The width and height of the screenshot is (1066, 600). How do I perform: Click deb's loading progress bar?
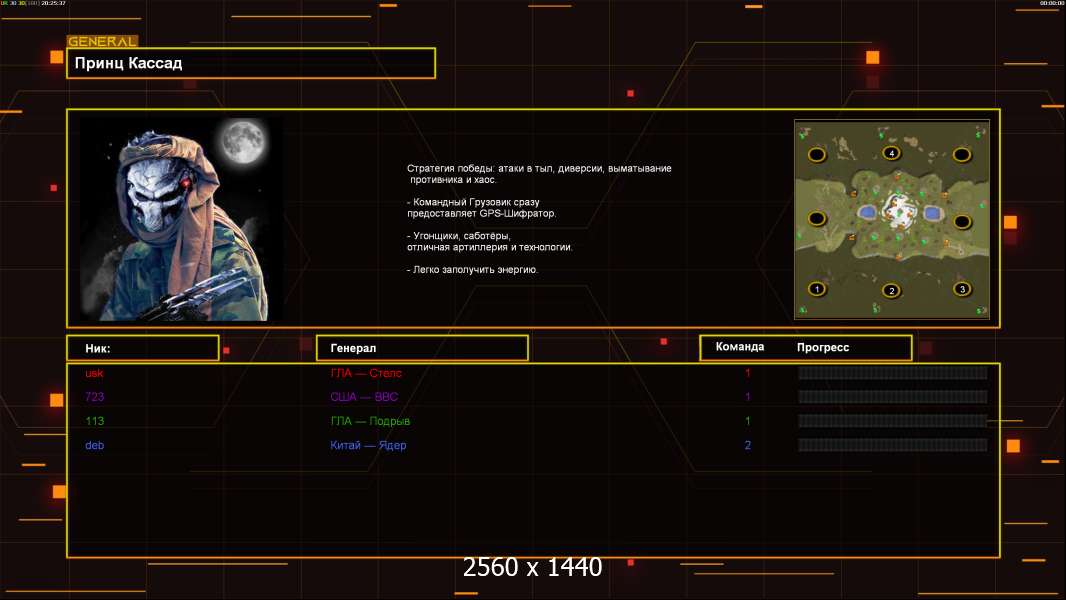click(x=893, y=446)
